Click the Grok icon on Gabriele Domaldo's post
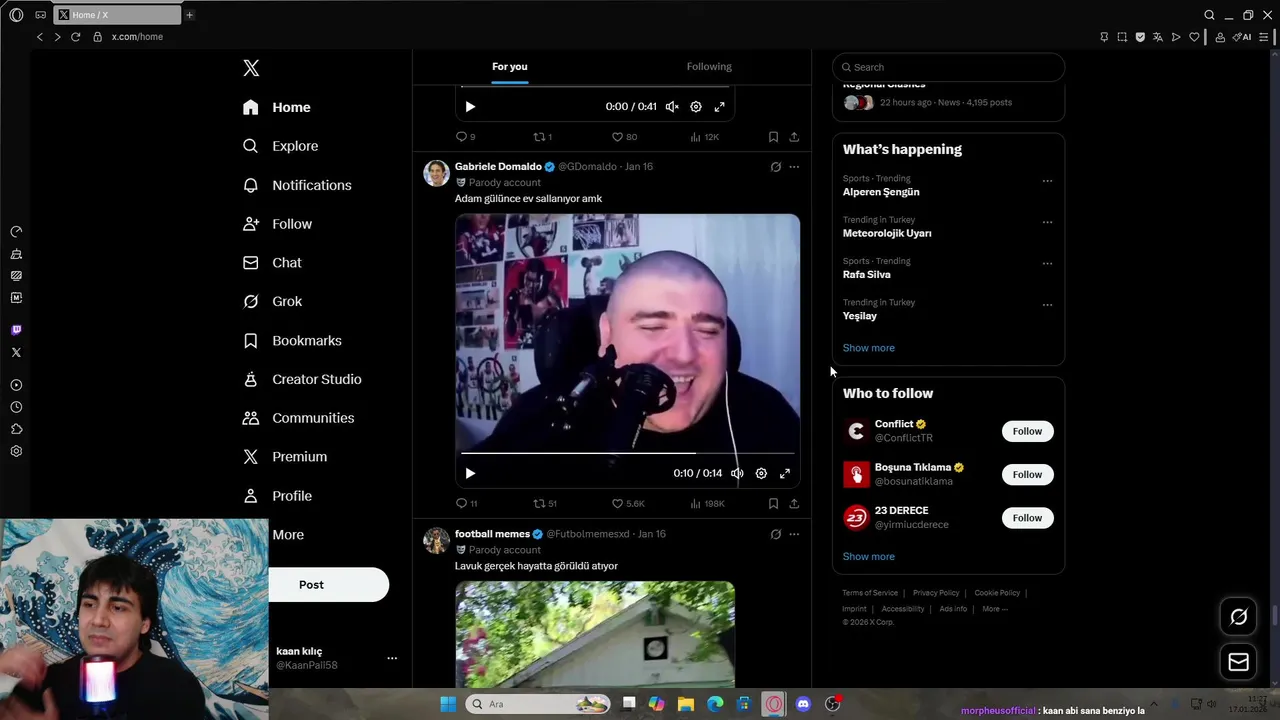 coord(775,167)
